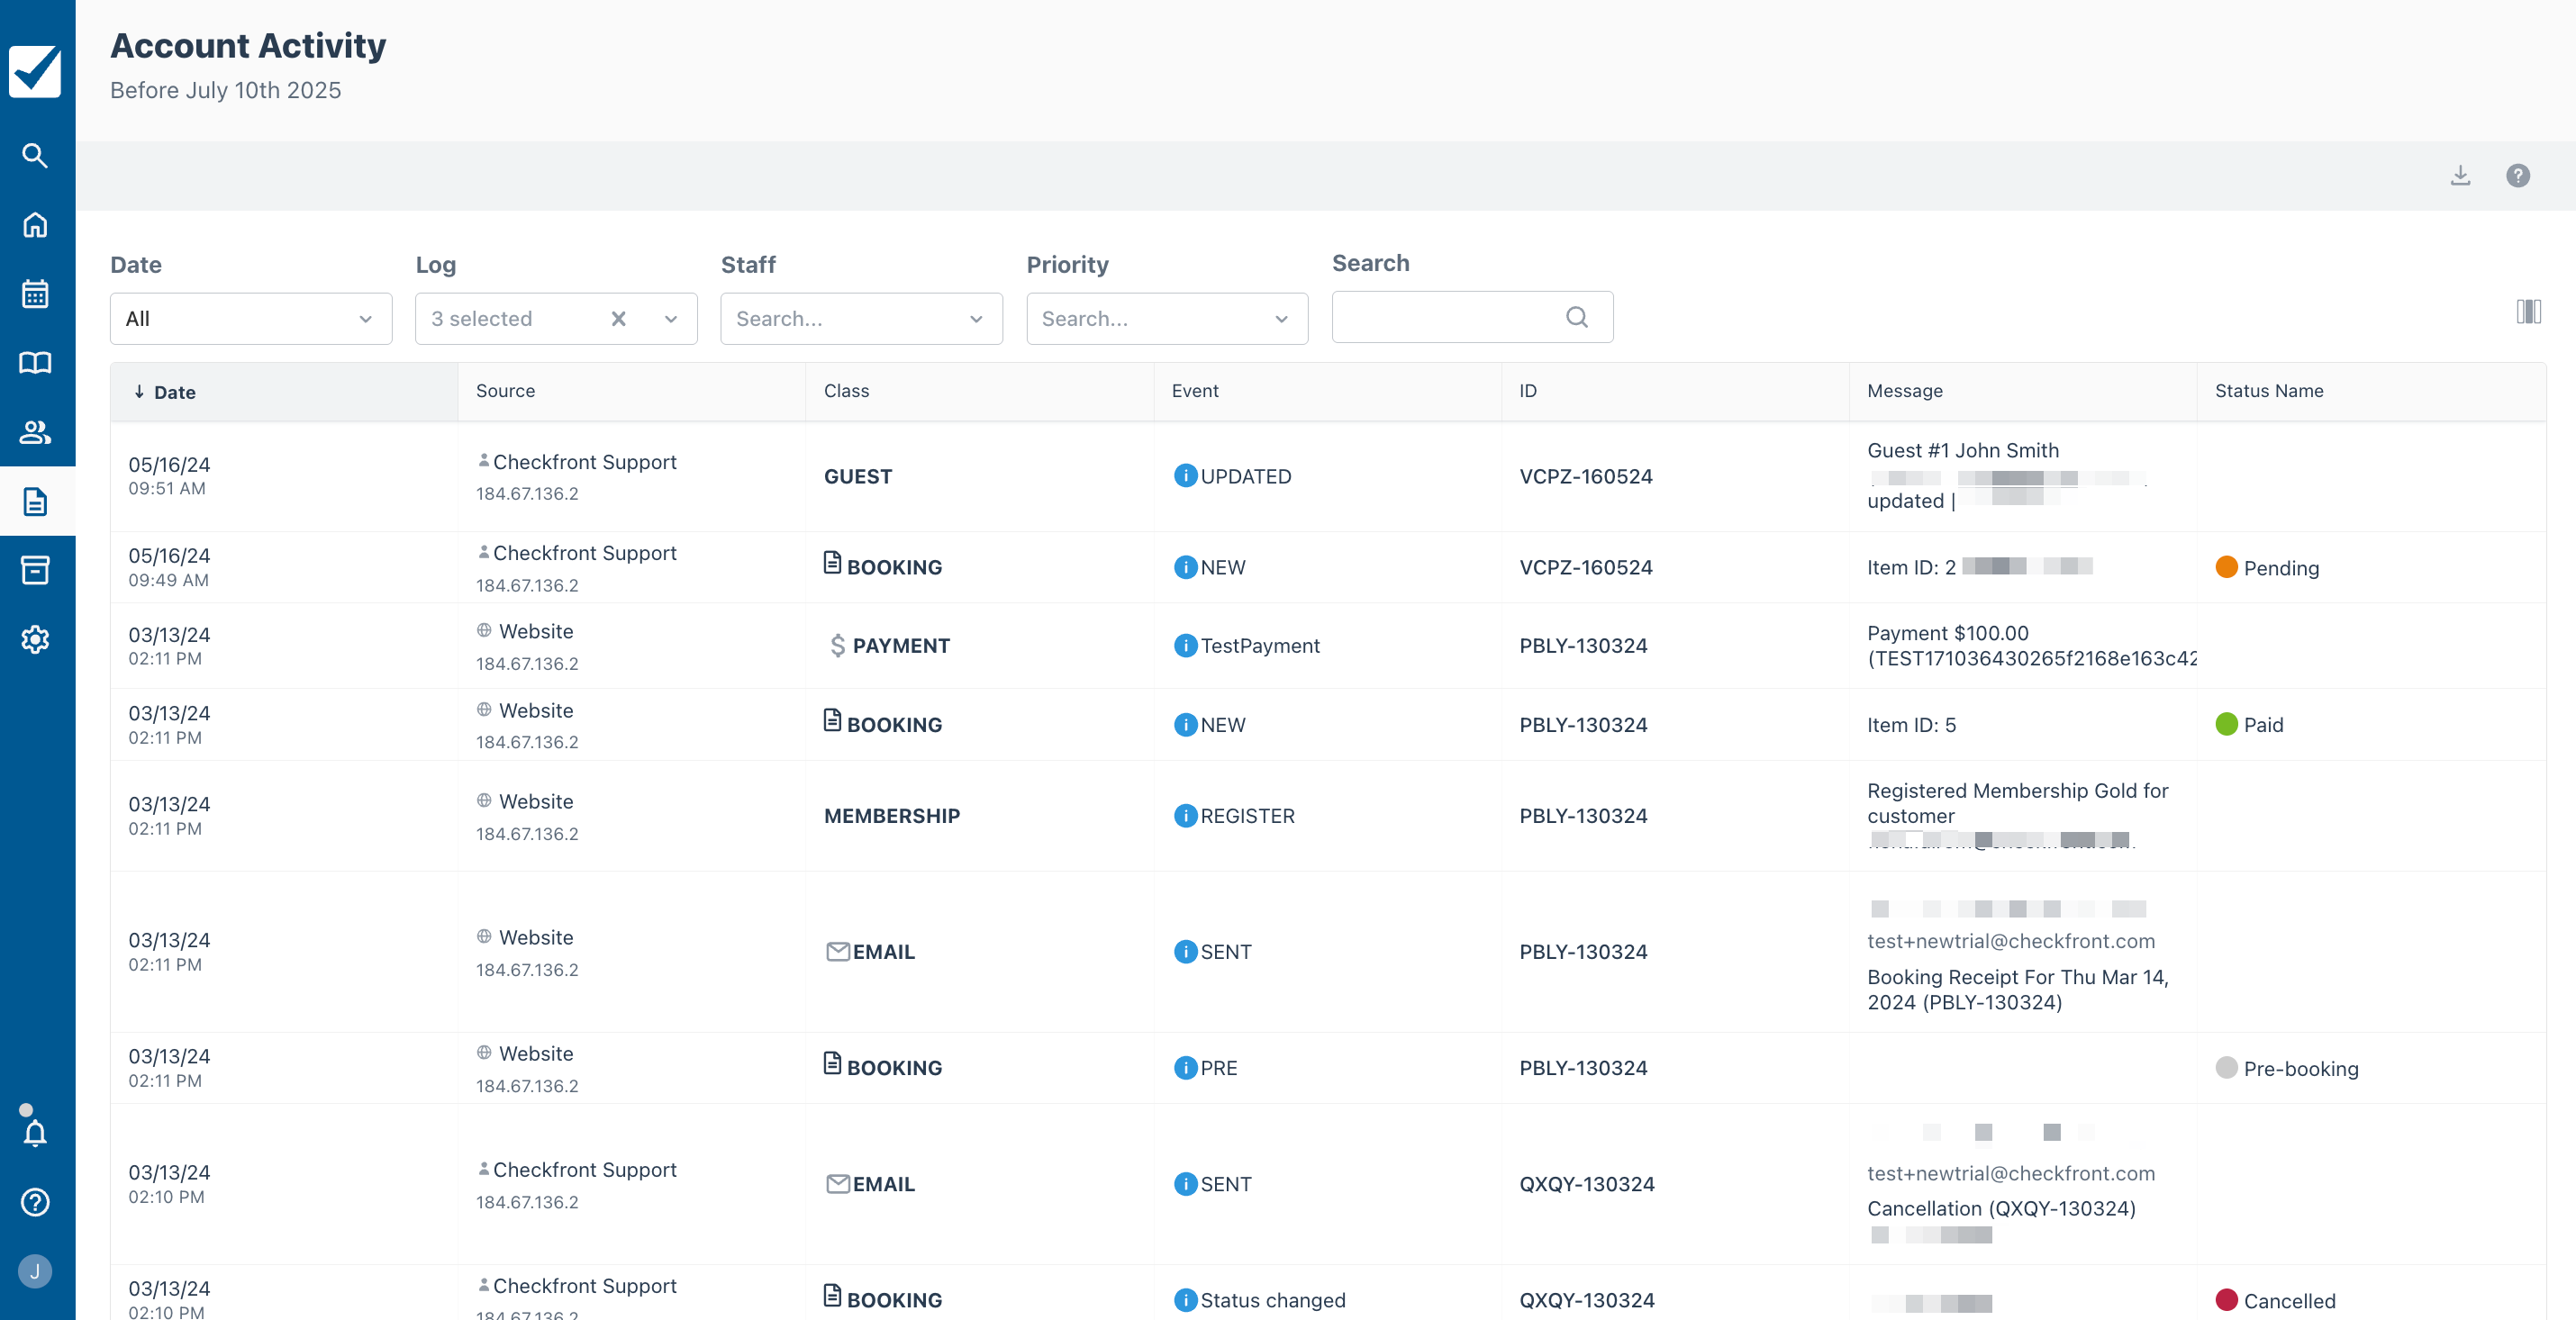Viewport: 2576px width, 1320px height.
Task: Click 'Checkfront Support' in the 09:49 AM row
Action: click(x=585, y=553)
